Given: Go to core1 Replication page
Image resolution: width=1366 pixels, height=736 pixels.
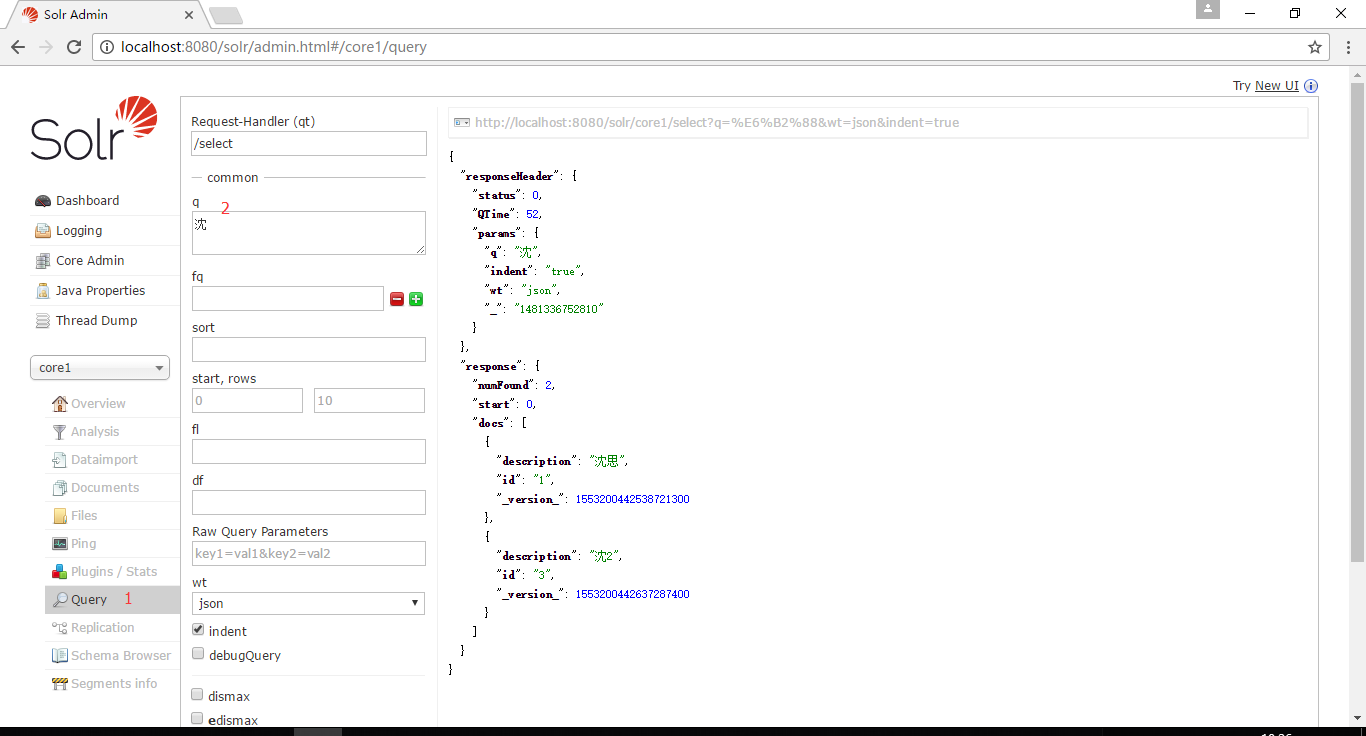Looking at the screenshot, I should coord(102,628).
